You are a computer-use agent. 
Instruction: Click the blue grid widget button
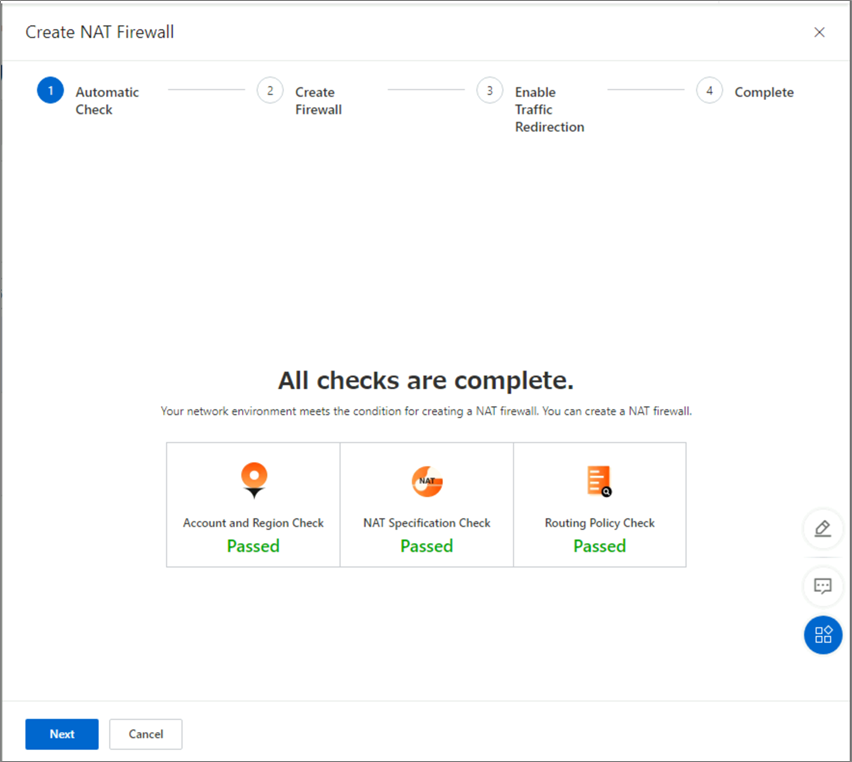click(823, 635)
